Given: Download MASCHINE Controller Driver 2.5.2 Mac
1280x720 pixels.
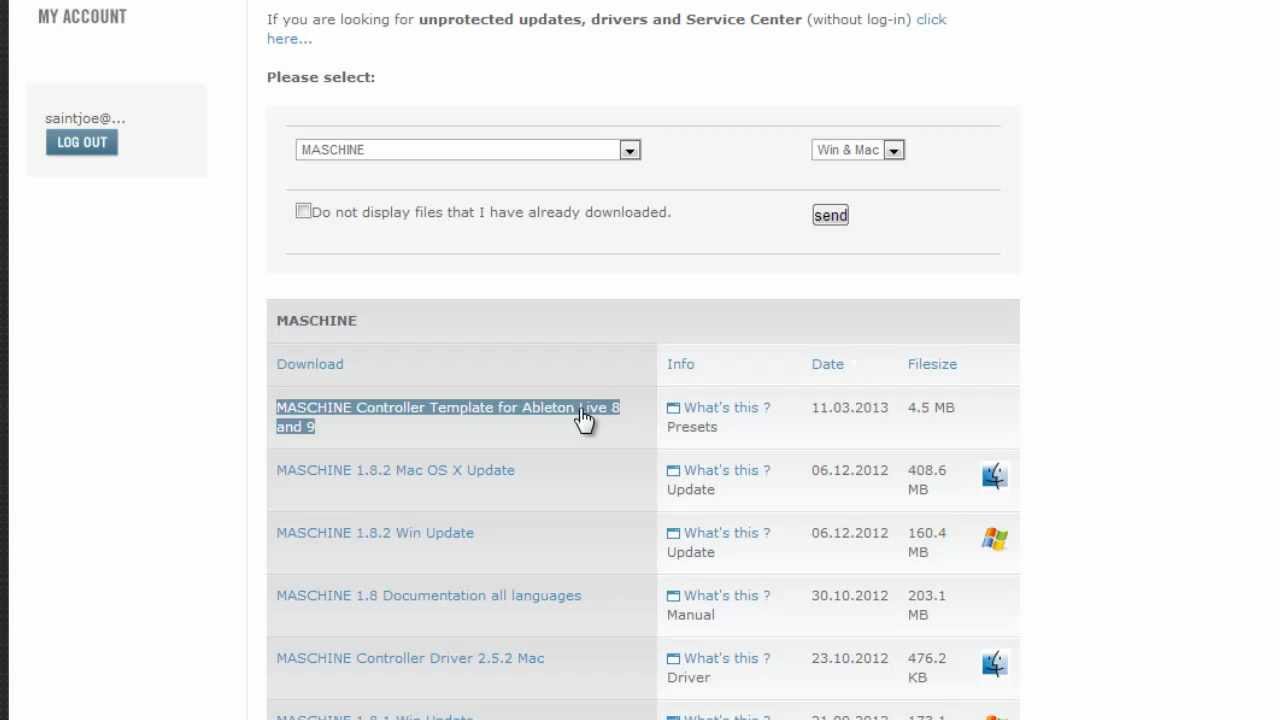Looking at the screenshot, I should 410,658.
